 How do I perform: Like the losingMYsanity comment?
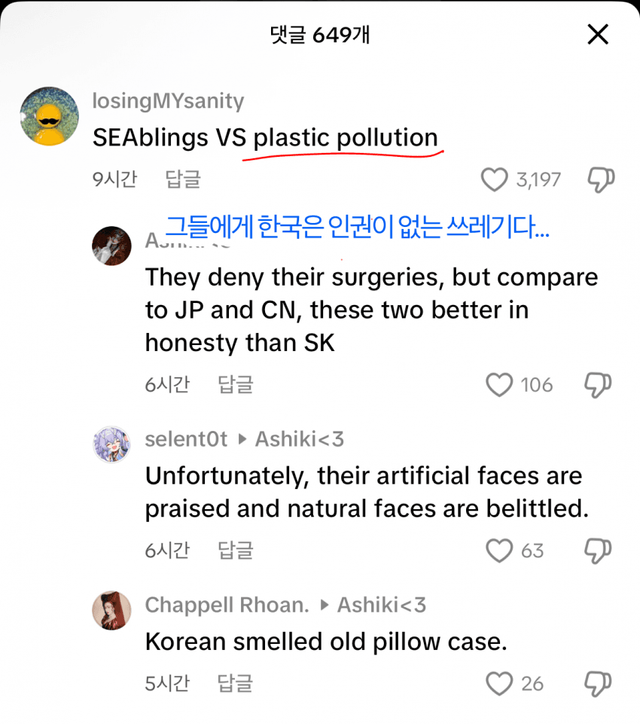[x=494, y=180]
